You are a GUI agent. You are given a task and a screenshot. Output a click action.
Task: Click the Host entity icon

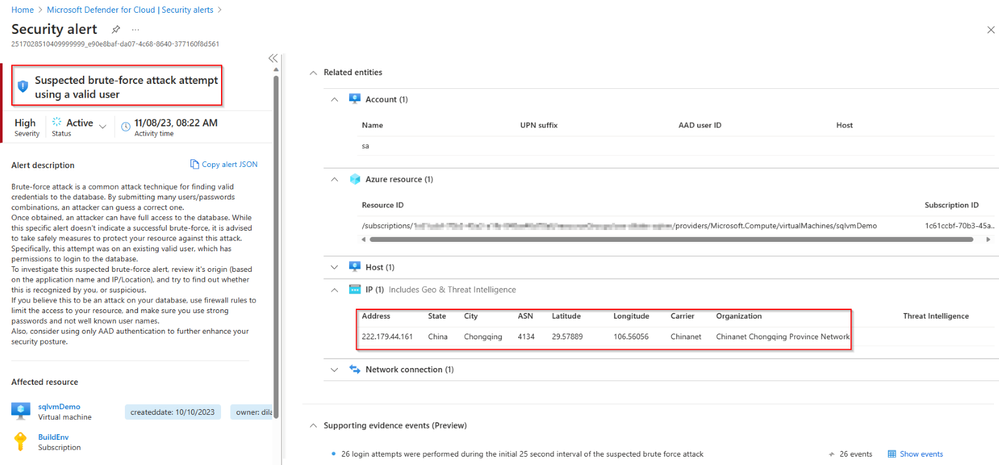coord(355,267)
